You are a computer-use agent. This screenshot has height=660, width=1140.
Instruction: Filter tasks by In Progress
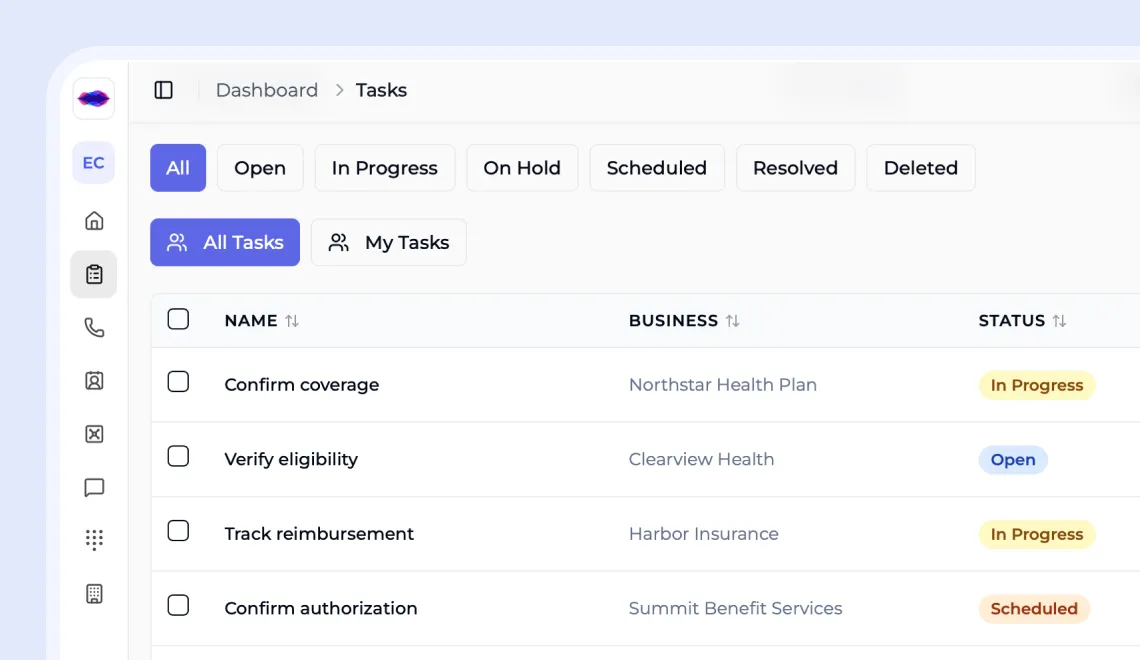(385, 168)
